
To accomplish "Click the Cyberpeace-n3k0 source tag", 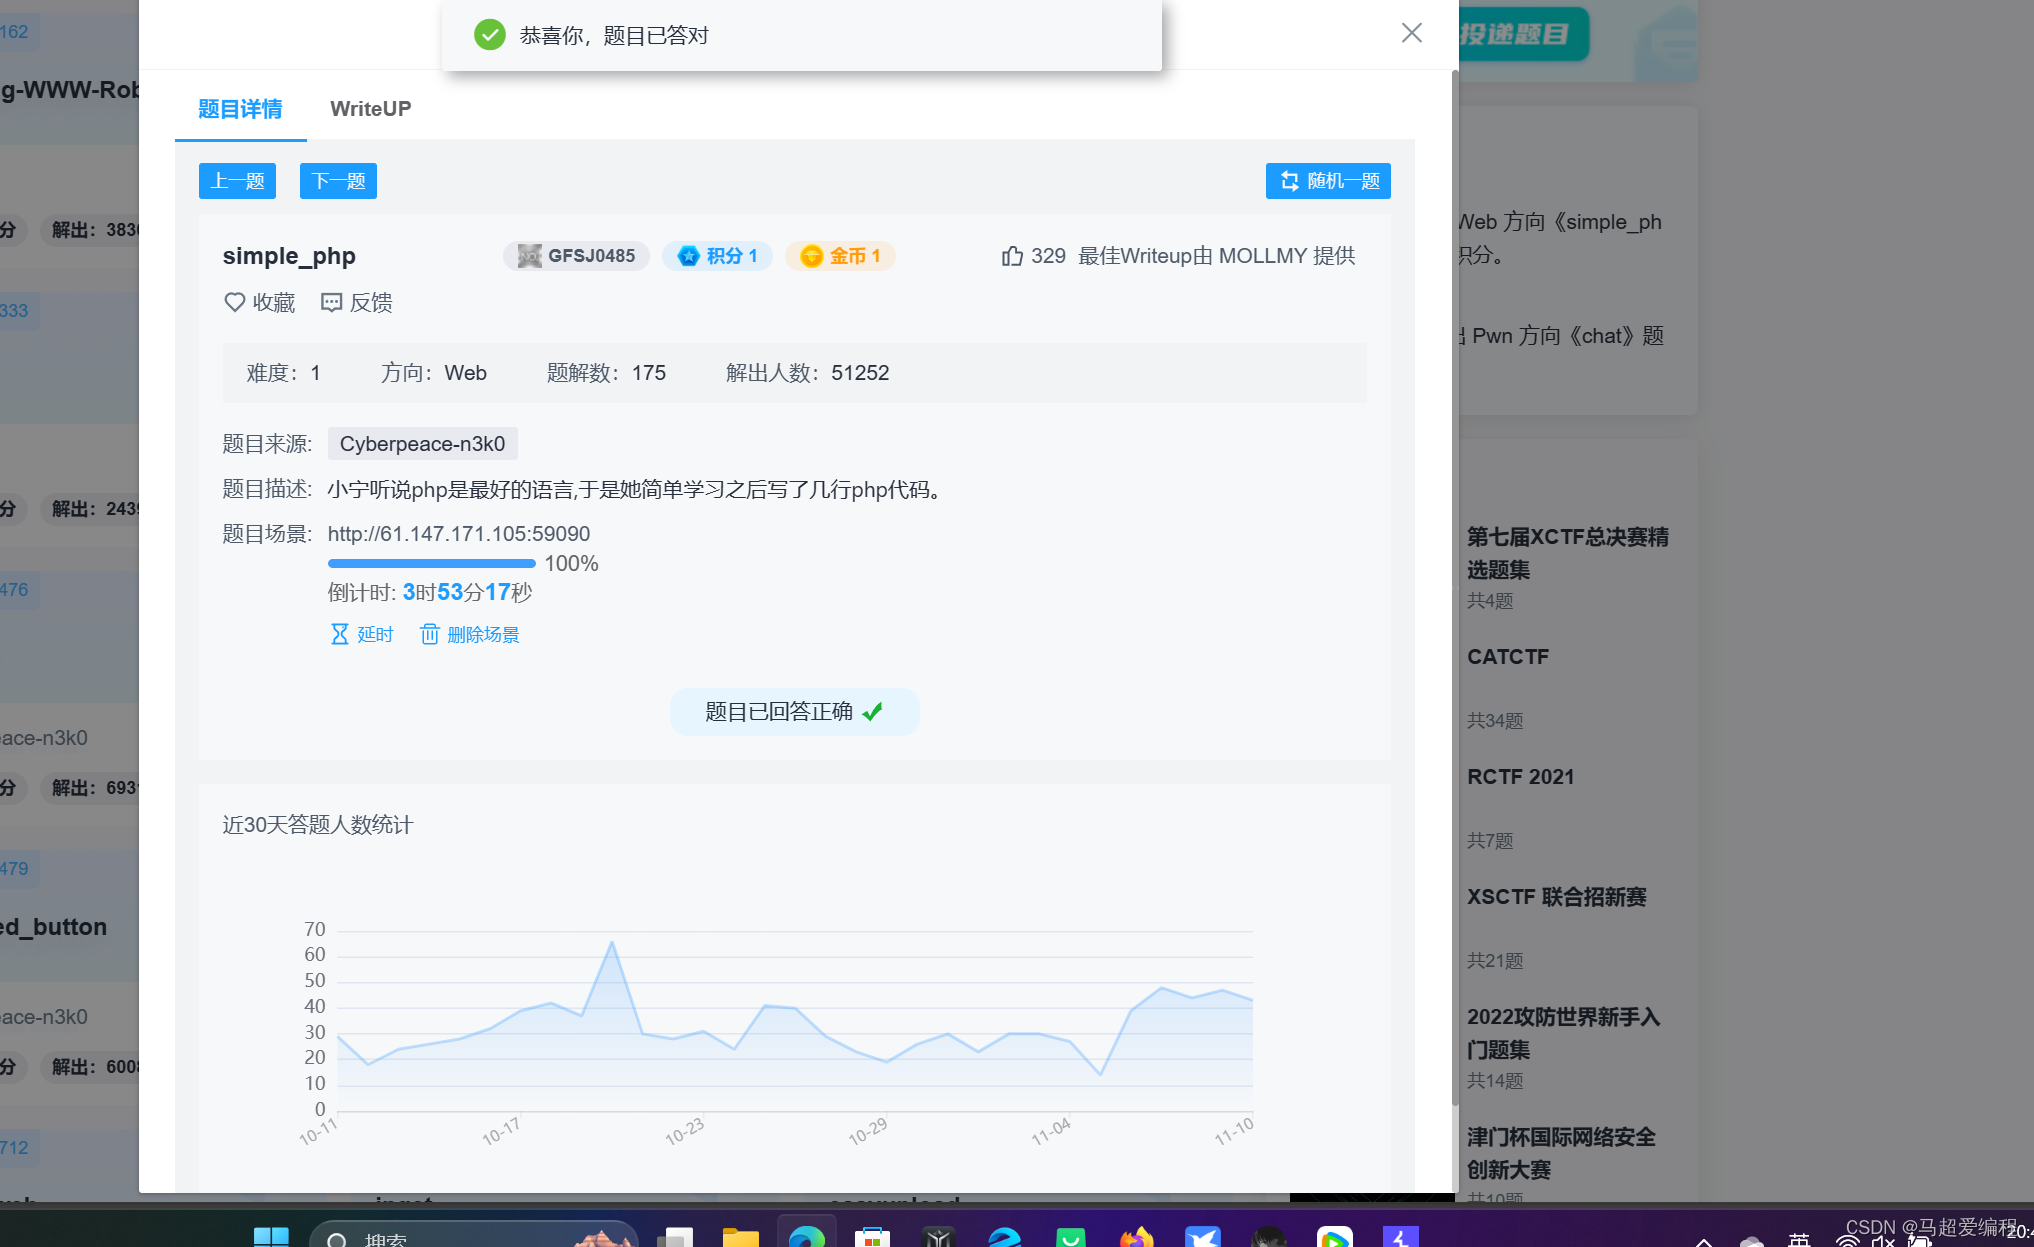I will 422,444.
